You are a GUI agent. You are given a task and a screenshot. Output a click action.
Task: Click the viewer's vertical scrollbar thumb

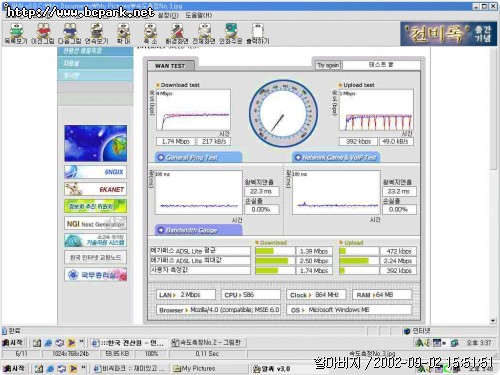[x=493, y=110]
